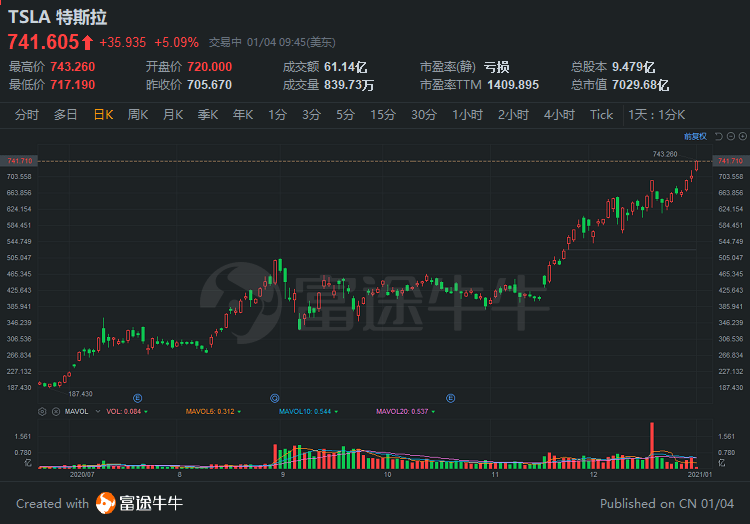Click the Created with footer text
Image resolution: width=750 pixels, height=524 pixels.
[52, 503]
